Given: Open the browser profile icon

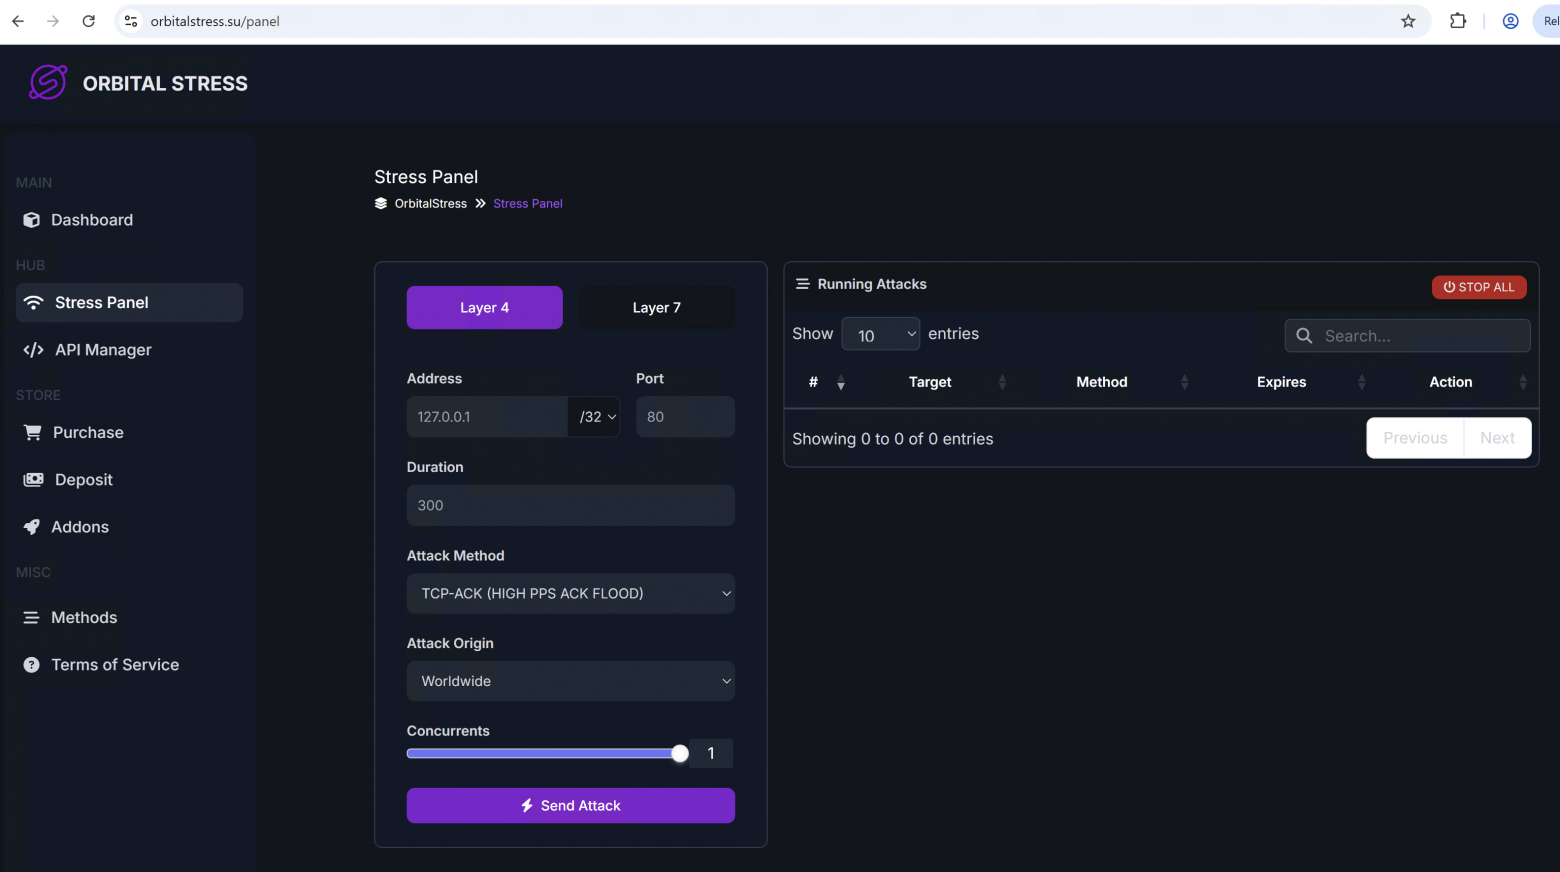Looking at the screenshot, I should click(x=1511, y=21).
